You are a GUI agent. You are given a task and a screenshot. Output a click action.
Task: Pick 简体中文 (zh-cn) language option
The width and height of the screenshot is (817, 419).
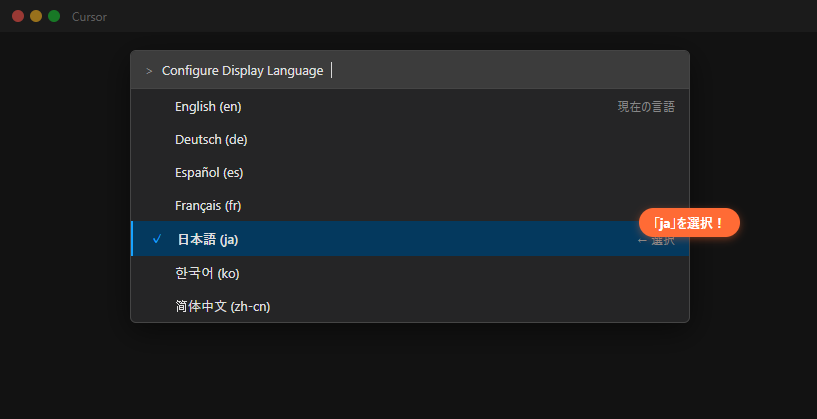pyautogui.click(x=222, y=306)
